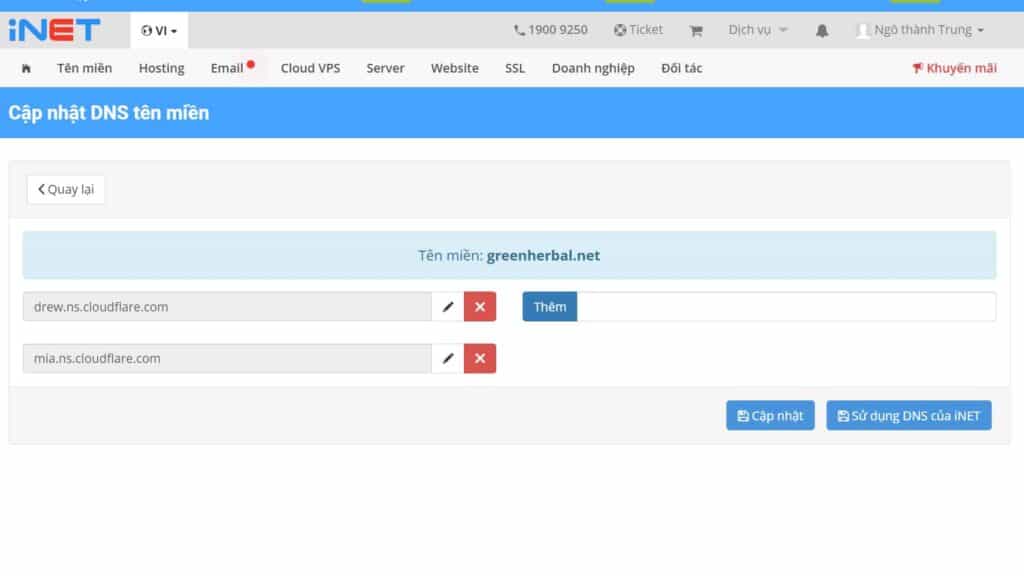Screen dimensions: 1024x576
Task: Open Ngô thành Trung account menu
Action: (x=920, y=30)
